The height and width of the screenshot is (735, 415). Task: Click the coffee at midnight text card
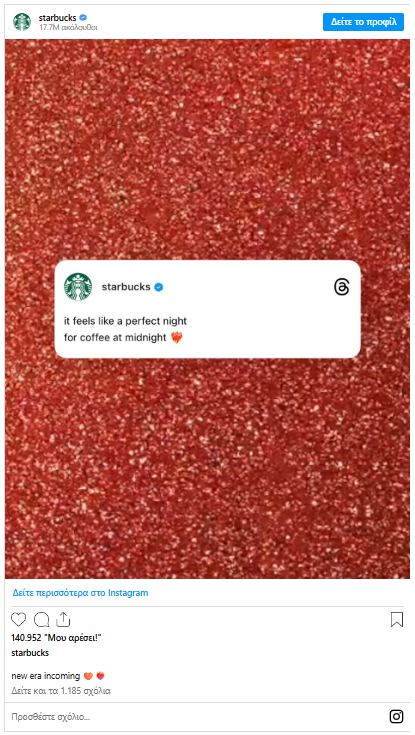(207, 309)
